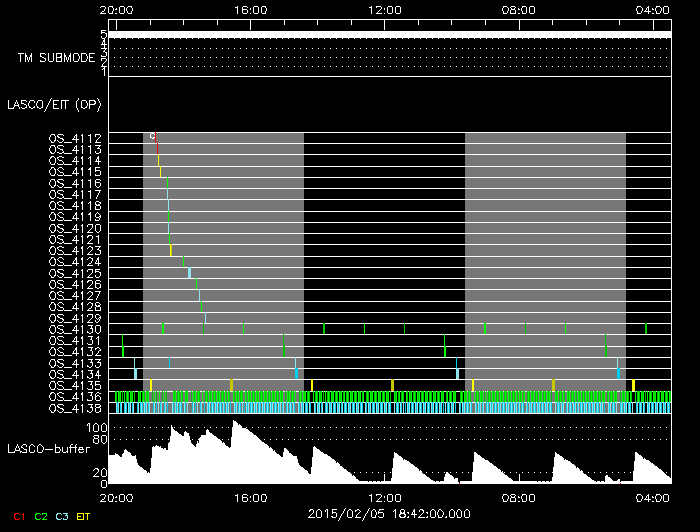Image resolution: width=700 pixels, height=532 pixels.
Task: Click the OS_4112 row label
Action: [75, 138]
